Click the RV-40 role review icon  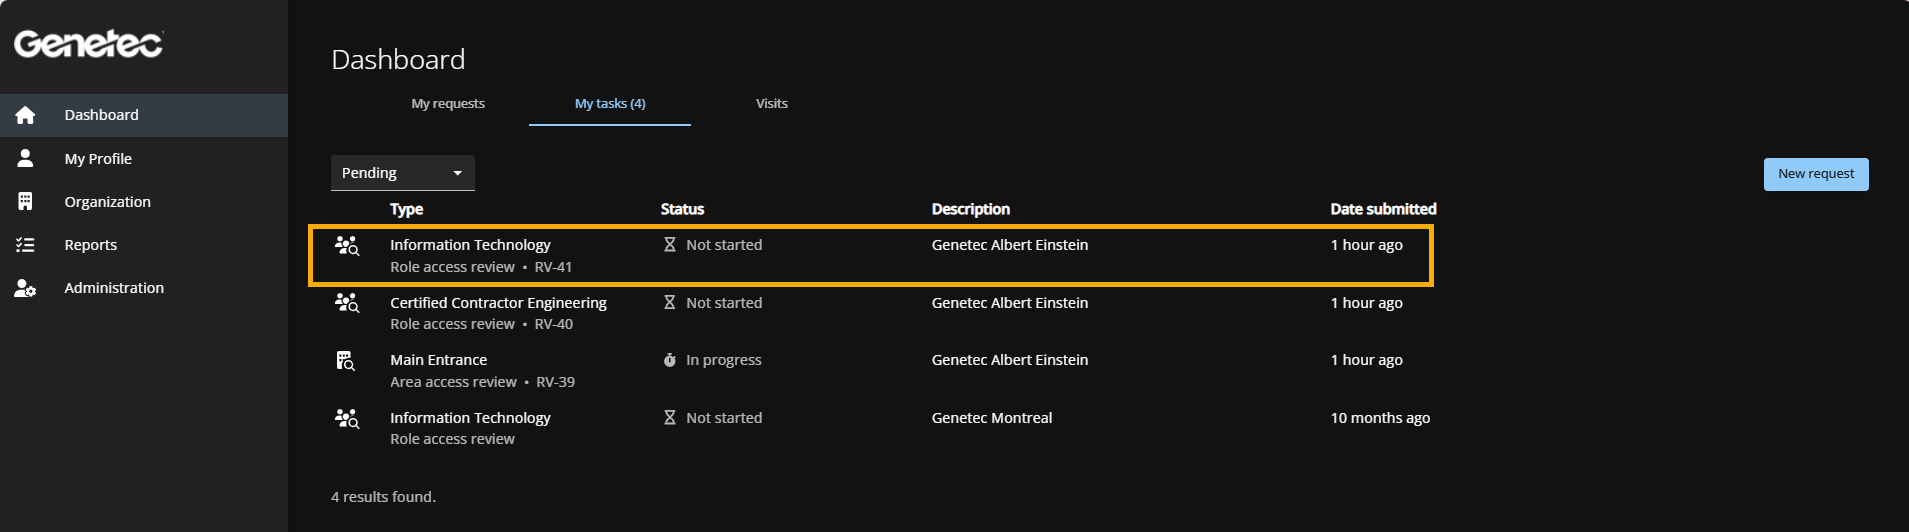[x=346, y=303]
